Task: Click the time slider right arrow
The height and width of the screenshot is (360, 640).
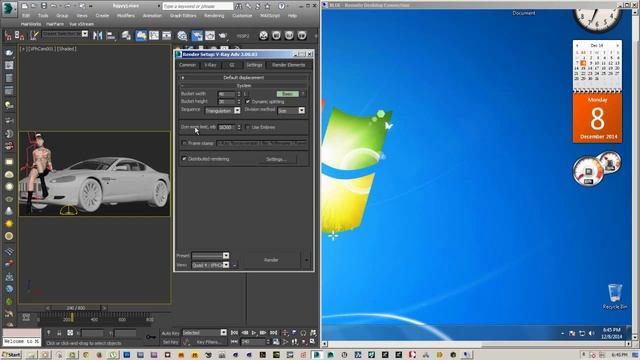Action: coord(104,308)
